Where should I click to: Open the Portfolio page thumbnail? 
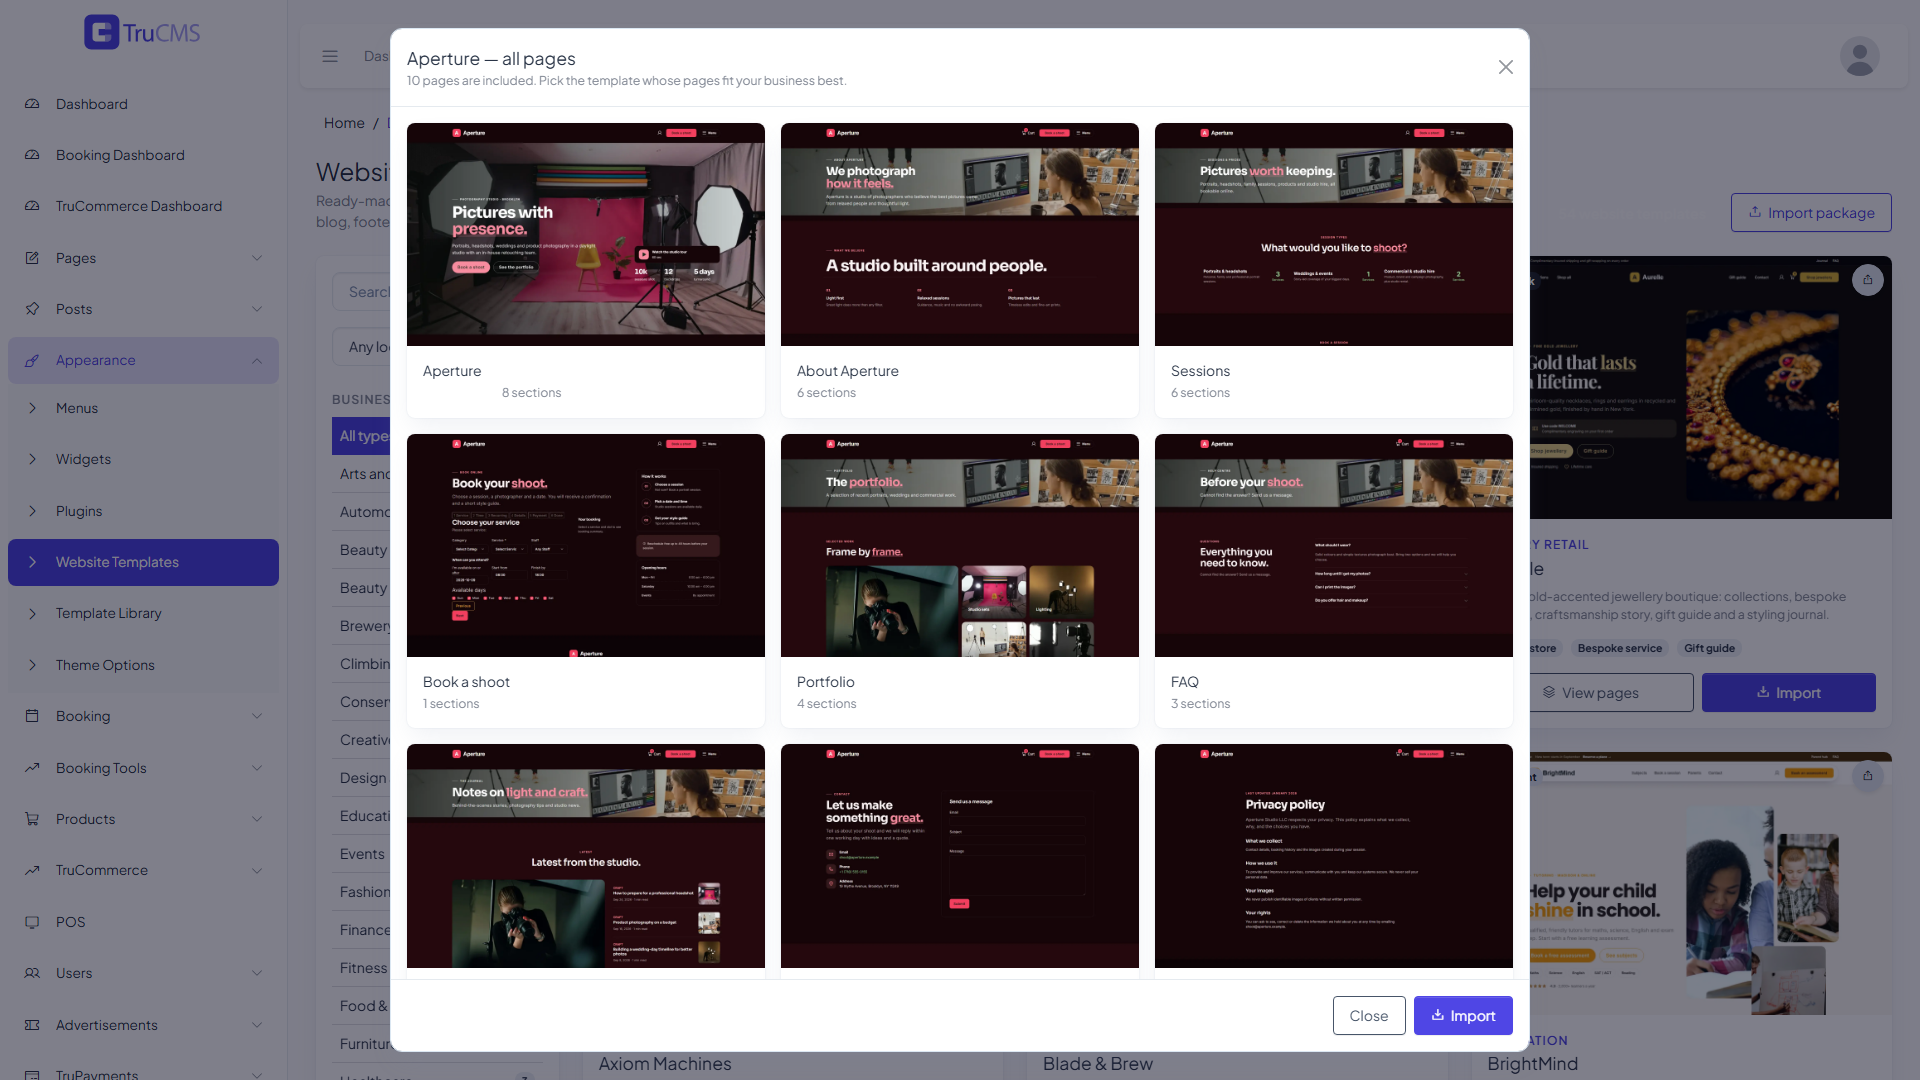pos(960,545)
